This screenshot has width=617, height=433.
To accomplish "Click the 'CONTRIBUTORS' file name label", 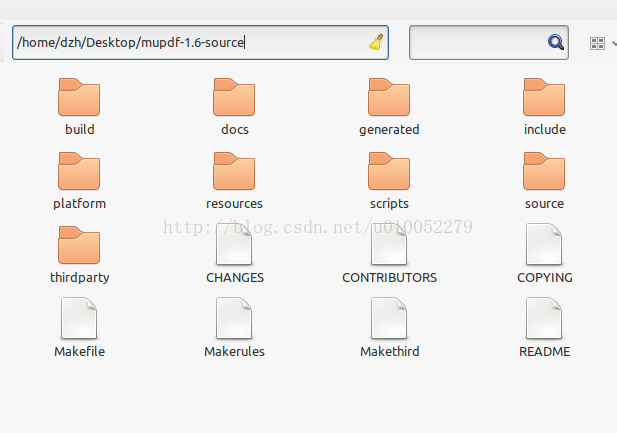I will click(x=390, y=278).
